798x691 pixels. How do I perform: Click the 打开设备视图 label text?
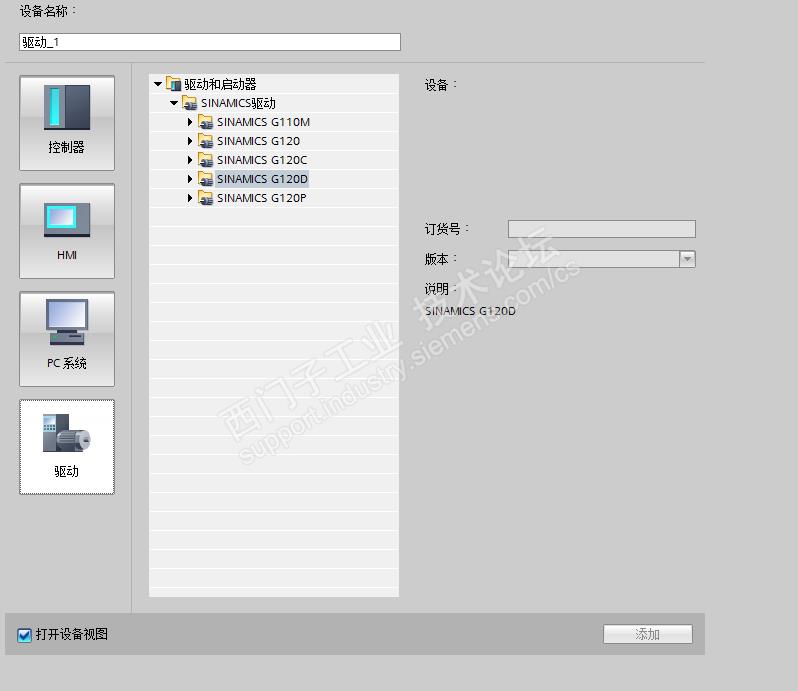[x=72, y=634]
